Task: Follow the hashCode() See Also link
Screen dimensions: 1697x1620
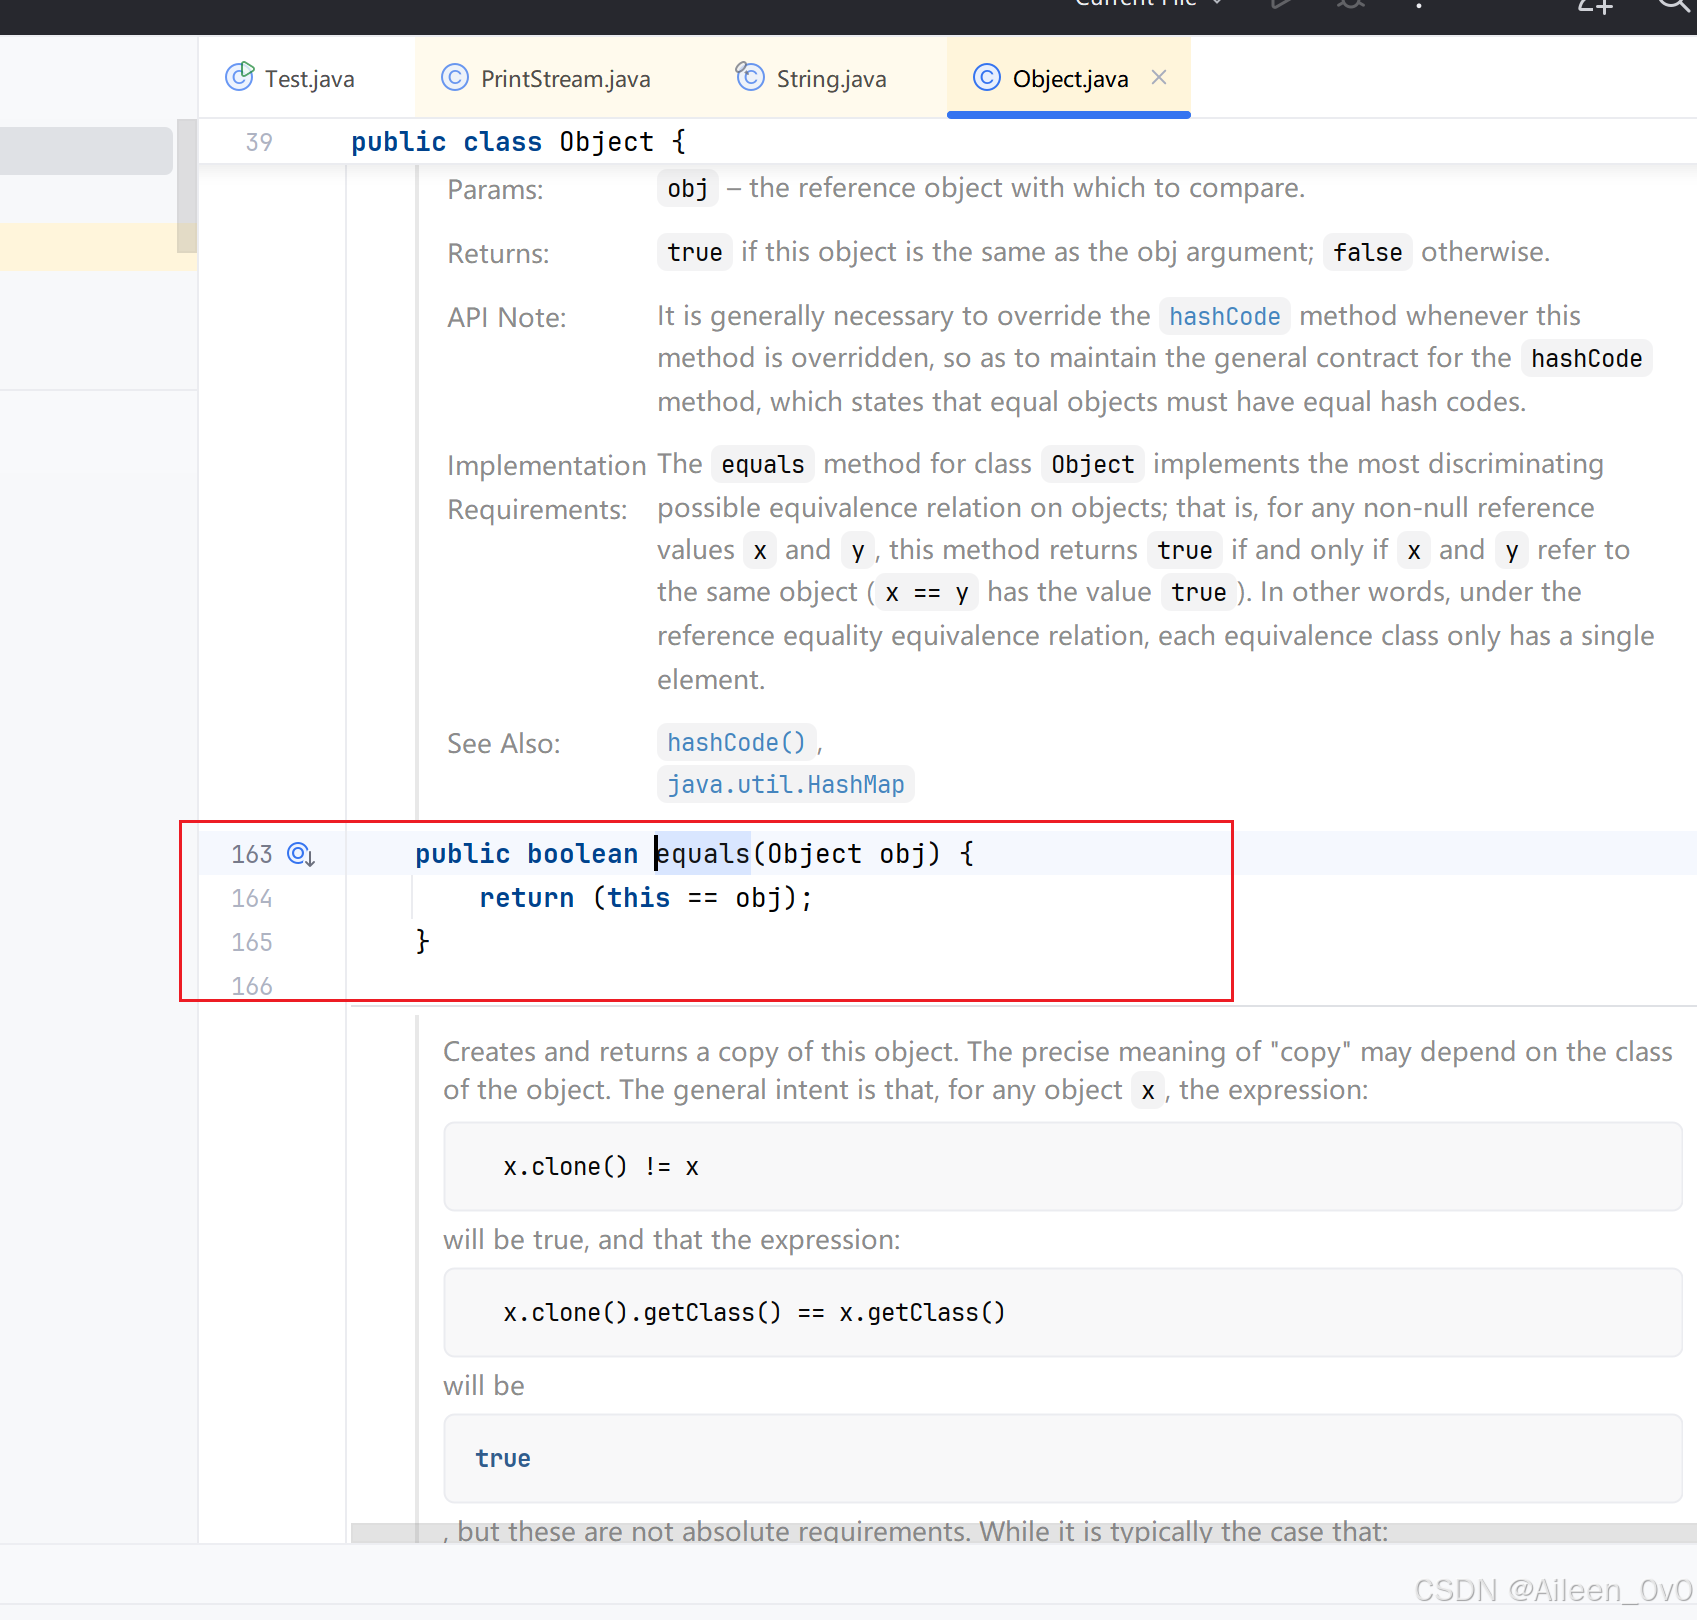Action: [x=736, y=742]
